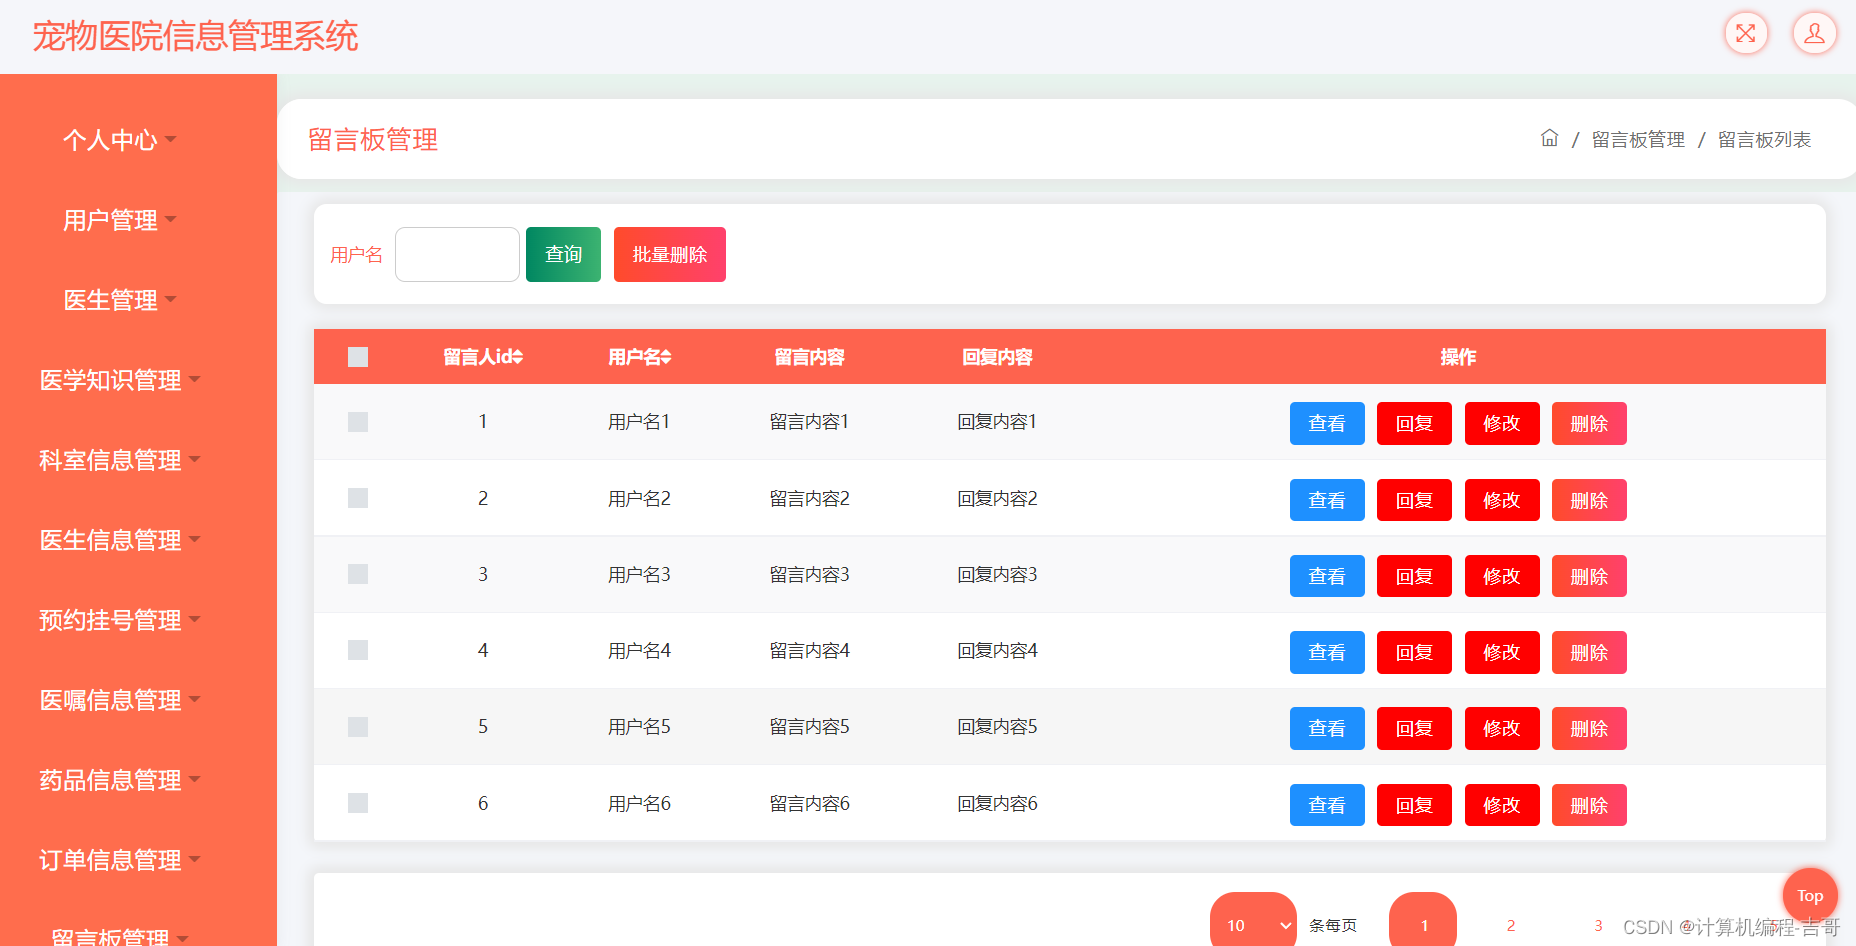Check the checkbox for row 用户名2

358,498
